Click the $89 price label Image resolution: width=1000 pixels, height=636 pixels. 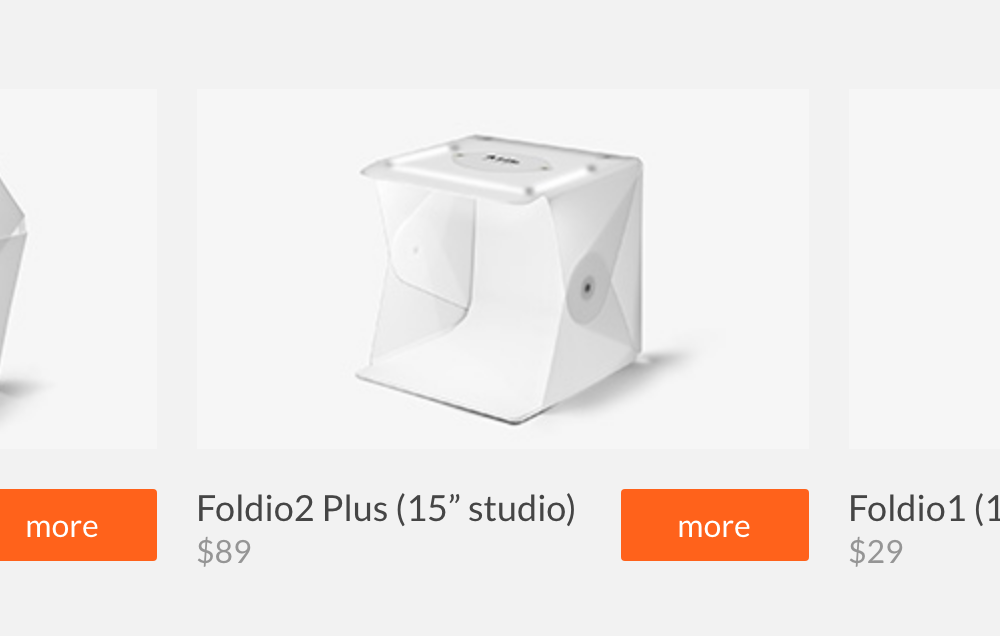(x=224, y=551)
